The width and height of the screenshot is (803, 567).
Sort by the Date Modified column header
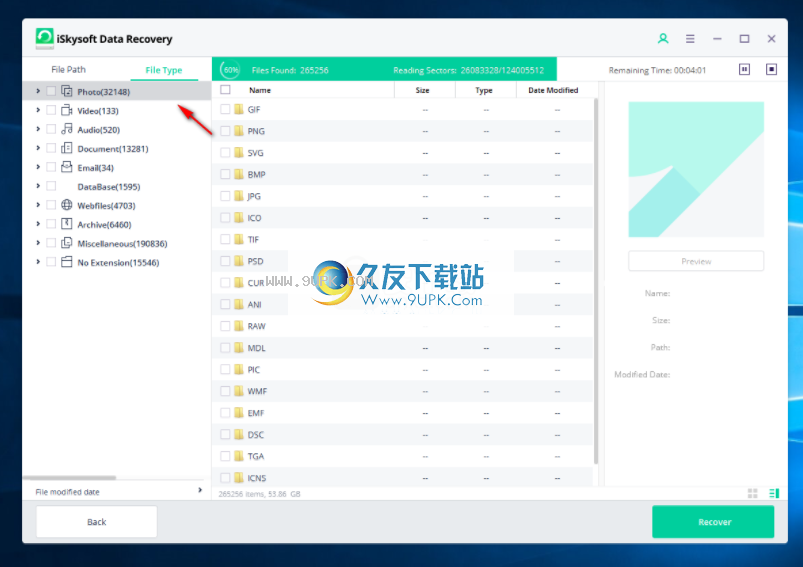click(x=553, y=90)
